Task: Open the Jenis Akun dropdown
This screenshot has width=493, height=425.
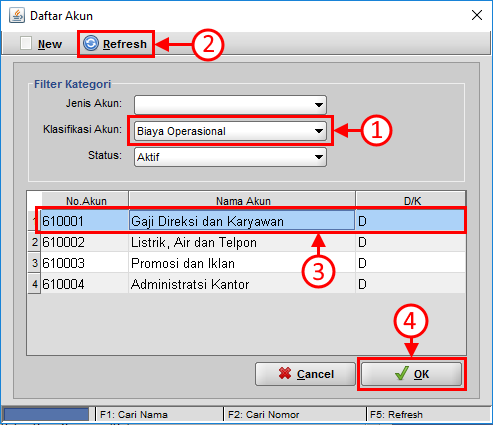Action: click(x=230, y=105)
